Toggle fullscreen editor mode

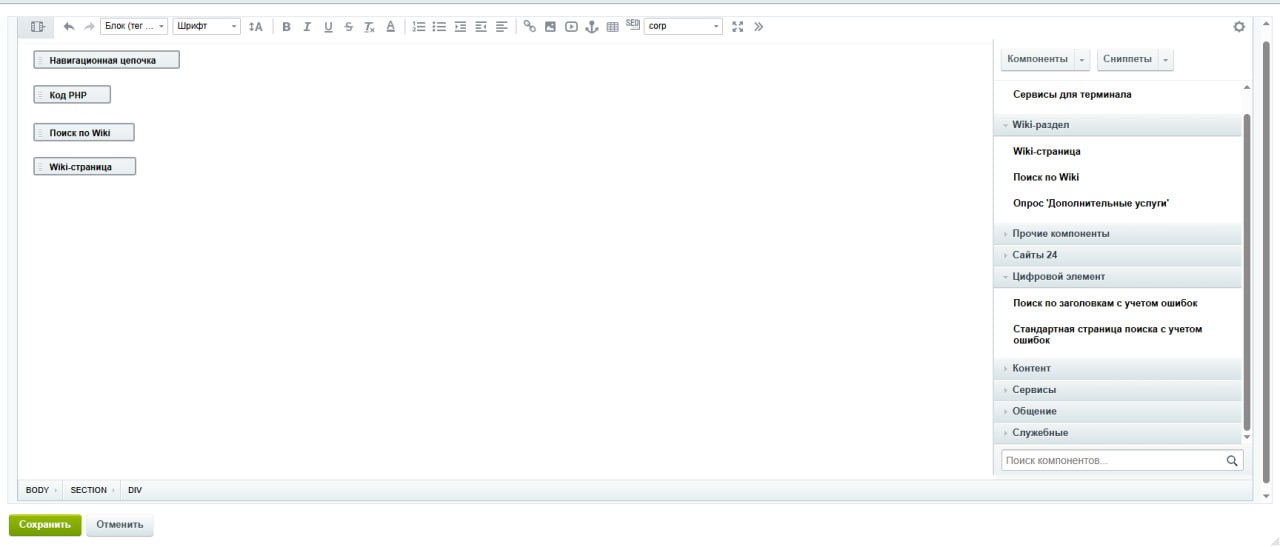coord(738,27)
